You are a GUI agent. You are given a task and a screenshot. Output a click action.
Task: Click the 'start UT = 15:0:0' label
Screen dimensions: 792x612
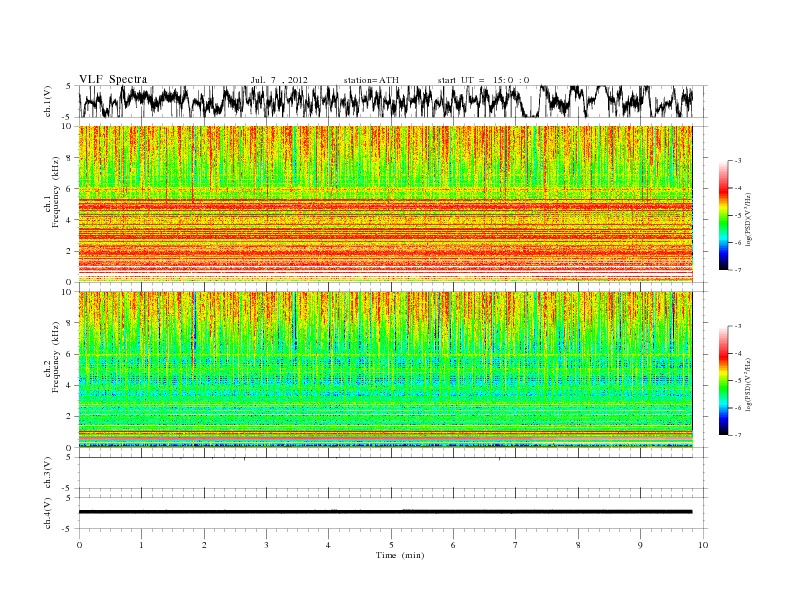click(x=483, y=80)
